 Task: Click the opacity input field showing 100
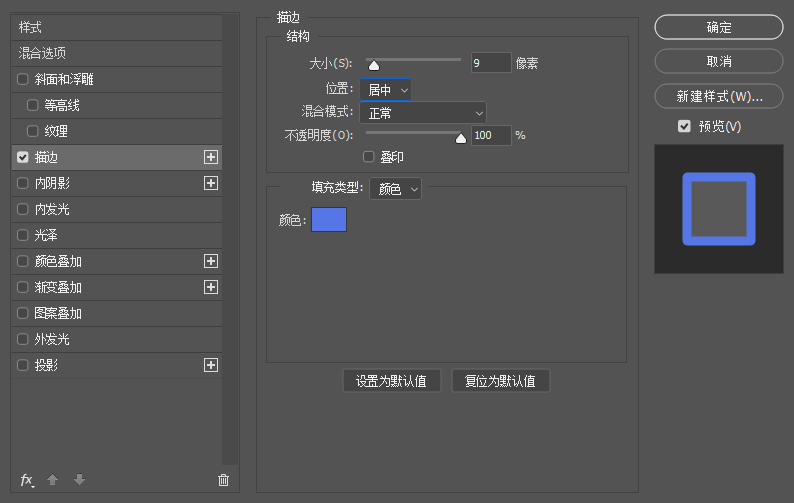pyautogui.click(x=491, y=135)
